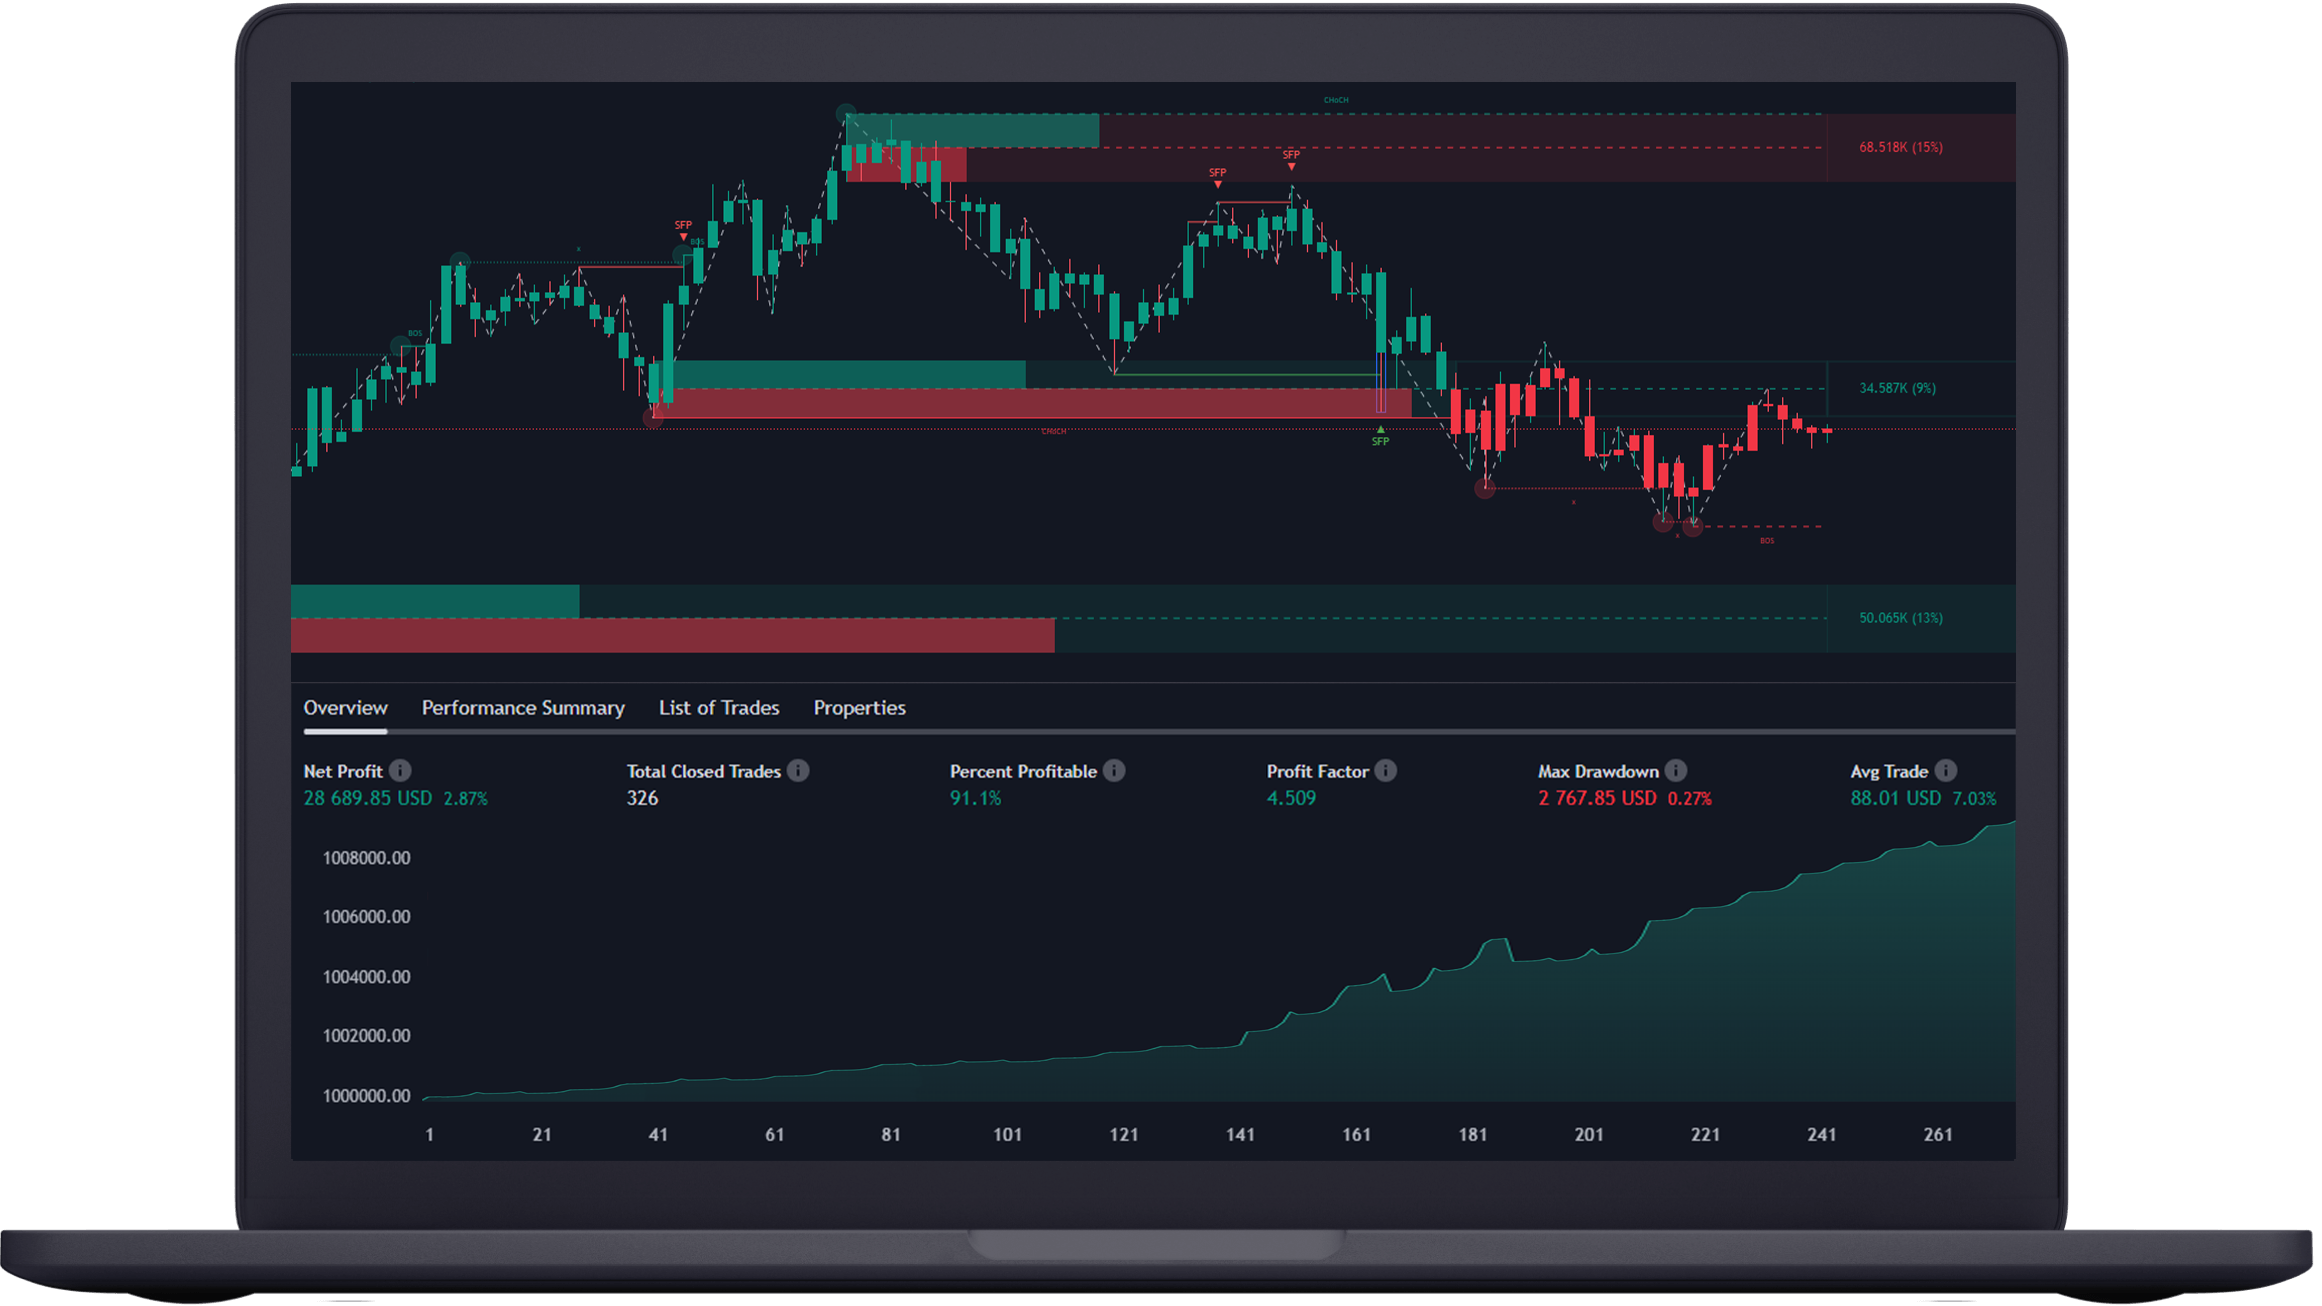Click the CHoCH label above the chart
The image size is (2322, 1306).
1336,100
